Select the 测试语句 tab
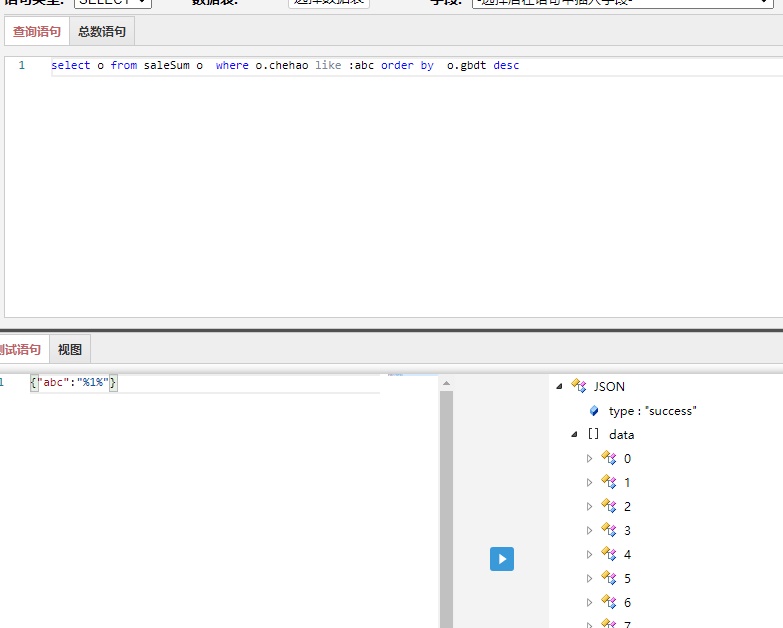783x628 pixels. pos(22,349)
